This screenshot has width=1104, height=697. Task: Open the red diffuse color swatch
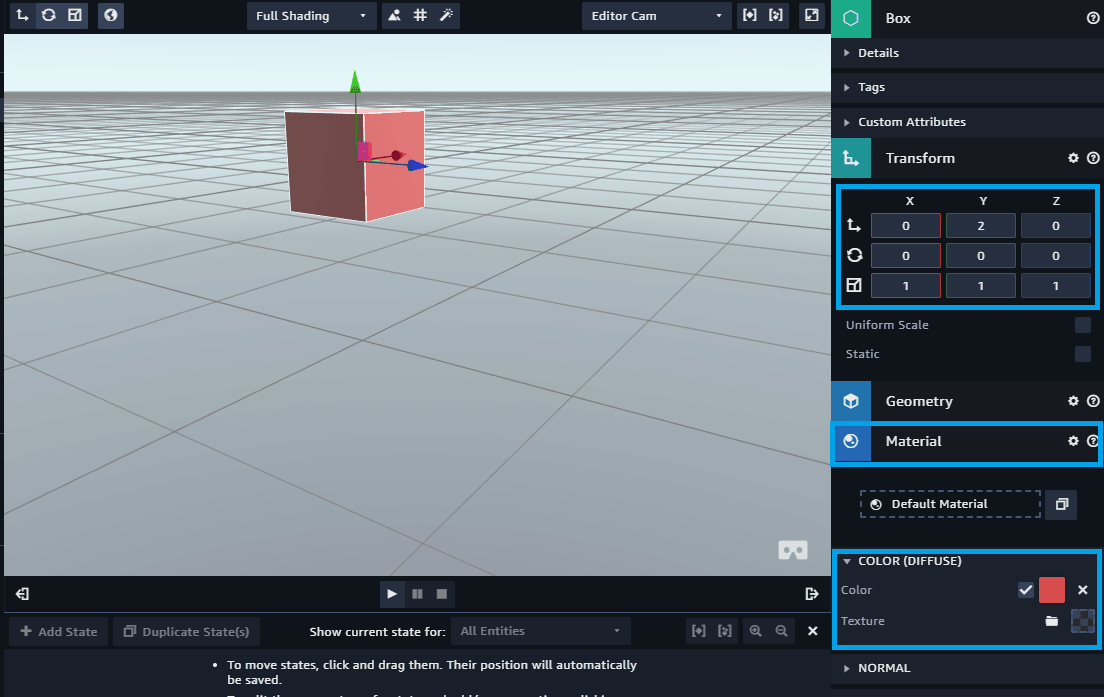click(x=1052, y=590)
